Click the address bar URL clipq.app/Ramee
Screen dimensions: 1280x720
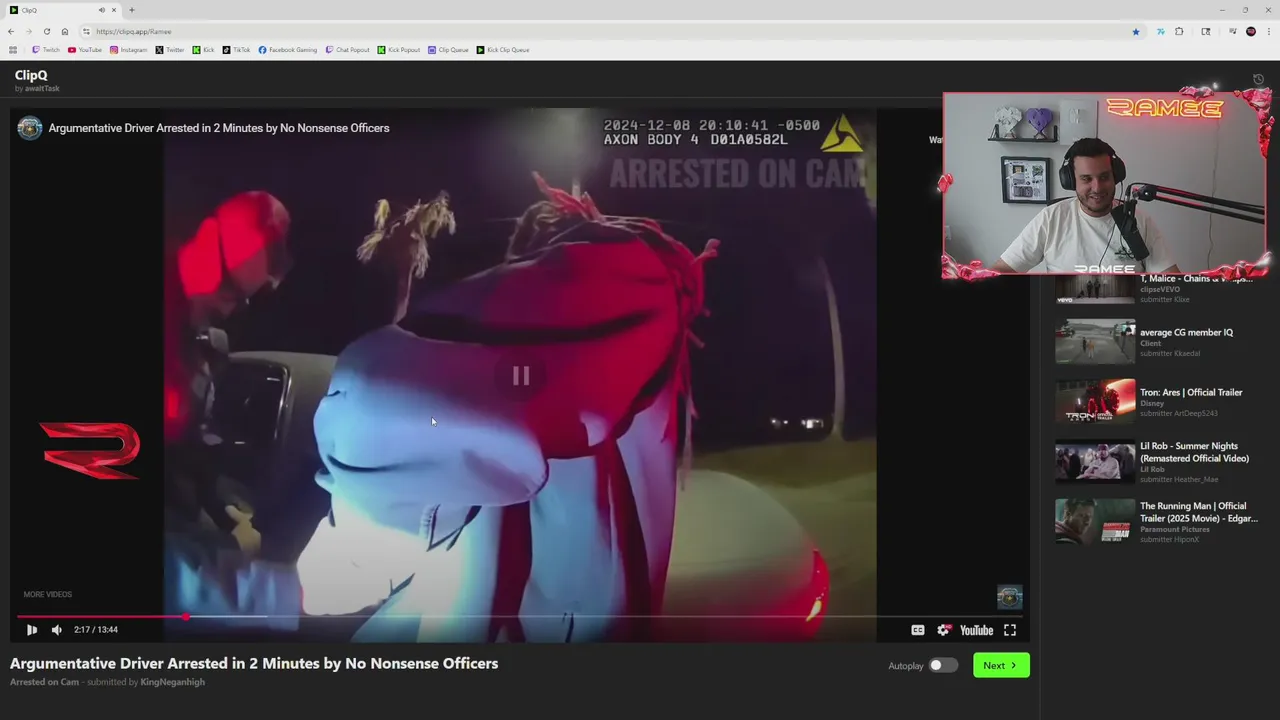(133, 32)
